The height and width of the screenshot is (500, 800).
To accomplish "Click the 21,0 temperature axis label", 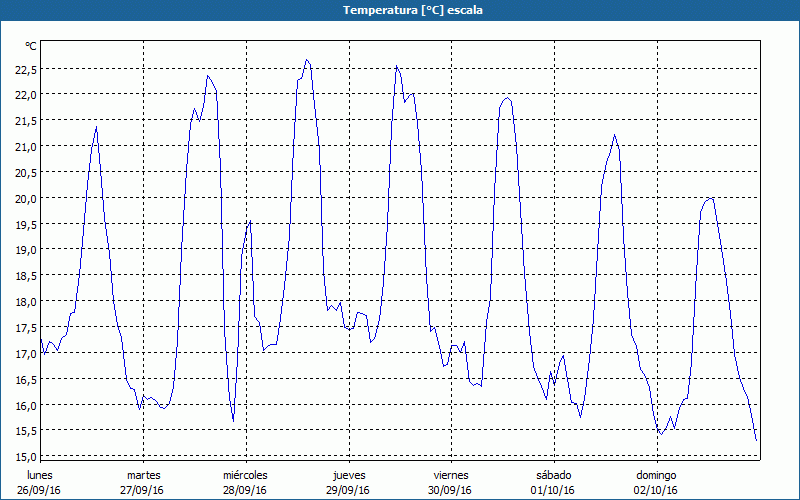I will coord(25,146).
